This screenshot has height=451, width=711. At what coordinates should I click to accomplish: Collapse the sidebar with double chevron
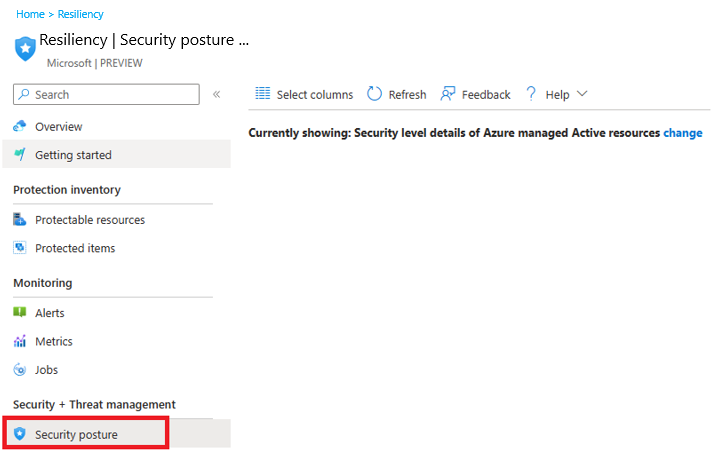click(217, 94)
